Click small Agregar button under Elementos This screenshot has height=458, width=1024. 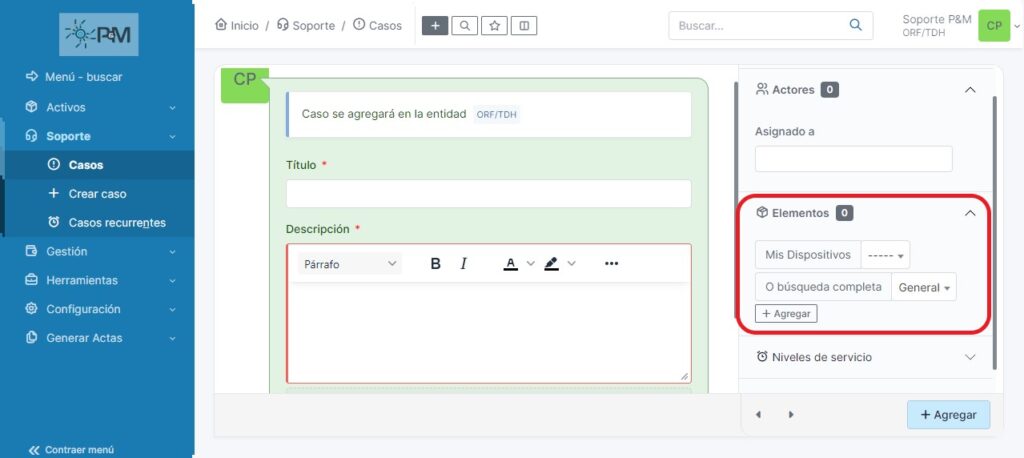tap(786, 314)
